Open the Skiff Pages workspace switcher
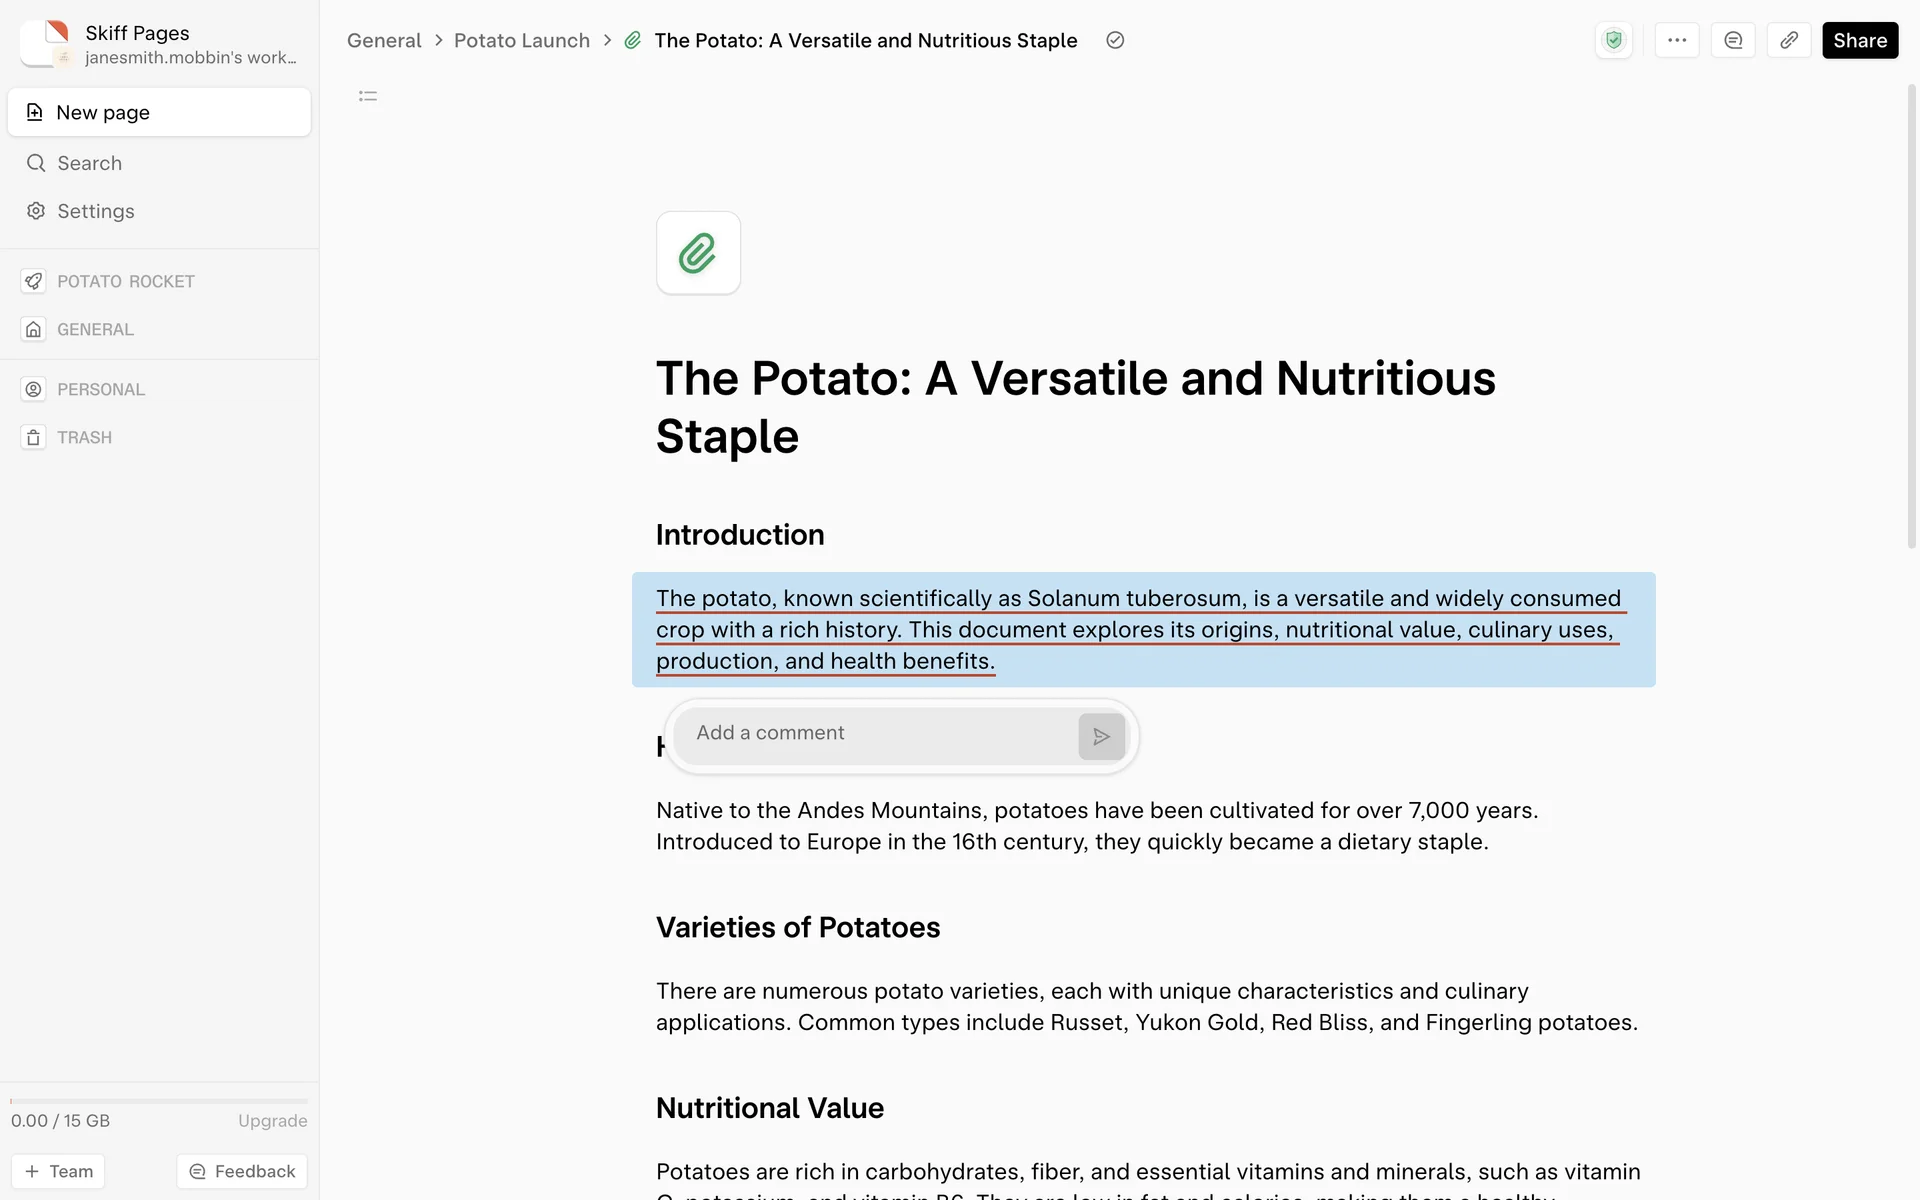Viewport: 1920px width, 1200px height. click(160, 44)
